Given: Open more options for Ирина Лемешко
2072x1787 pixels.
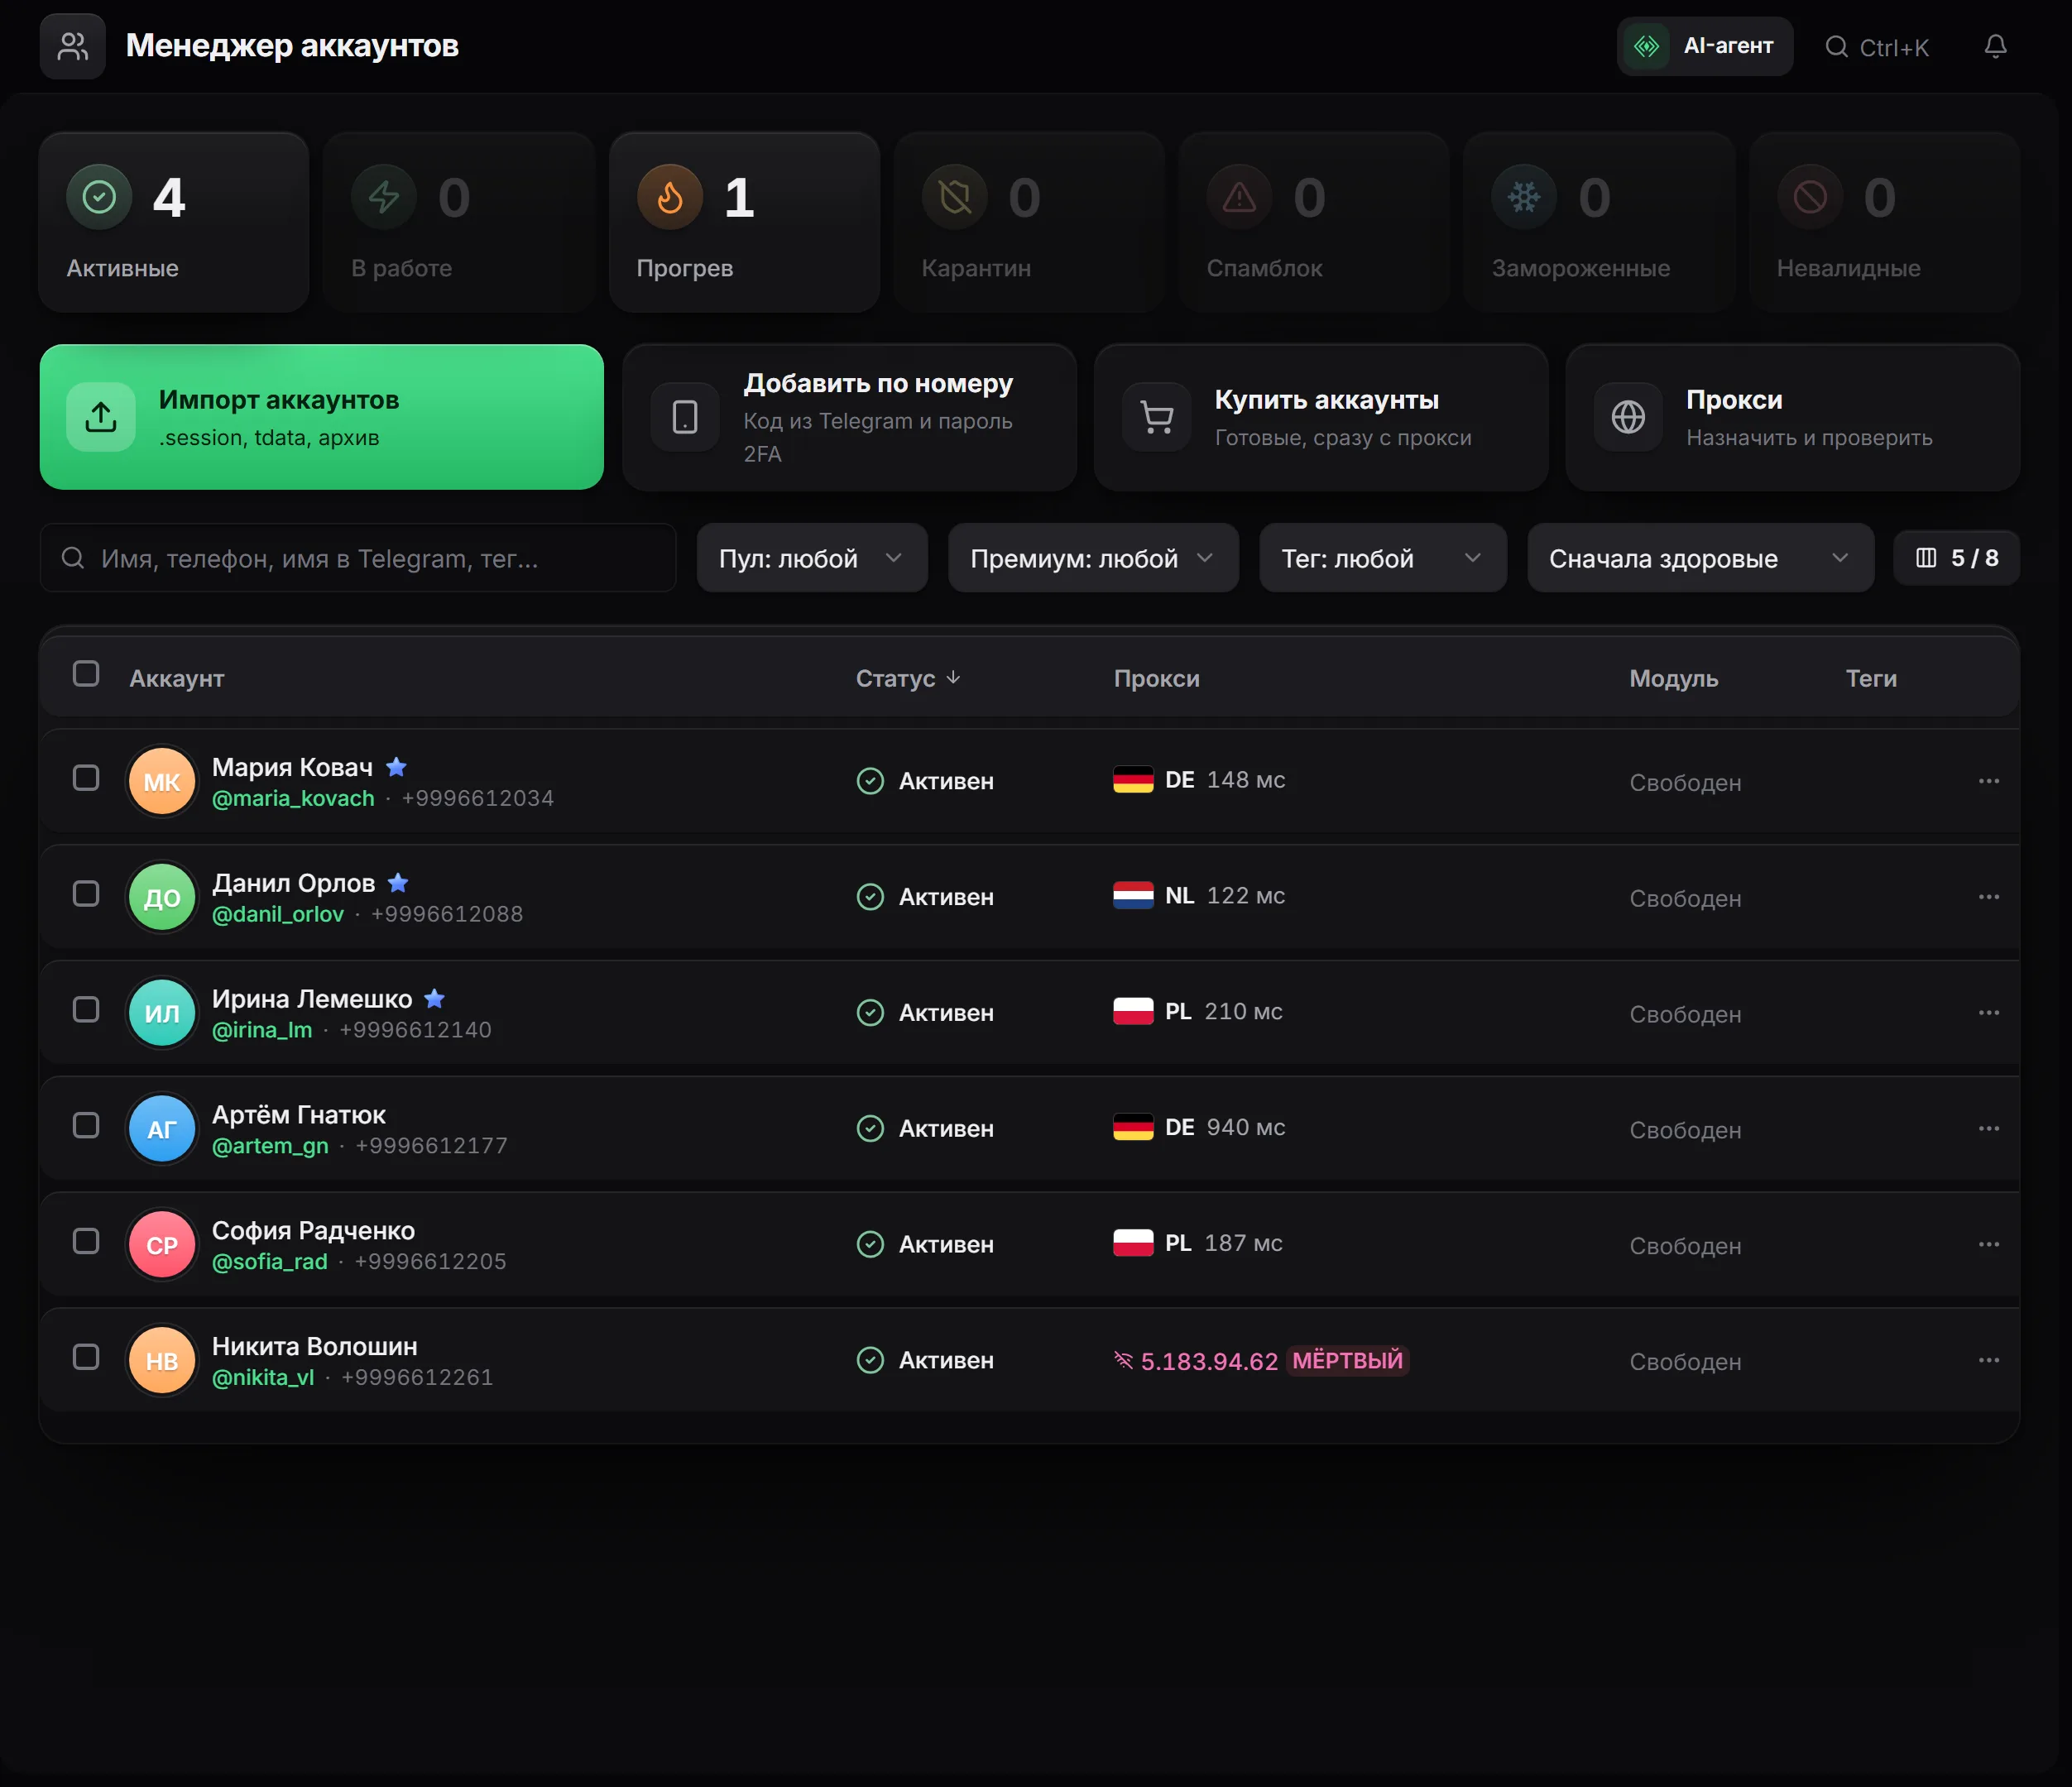Looking at the screenshot, I should click(1988, 1013).
